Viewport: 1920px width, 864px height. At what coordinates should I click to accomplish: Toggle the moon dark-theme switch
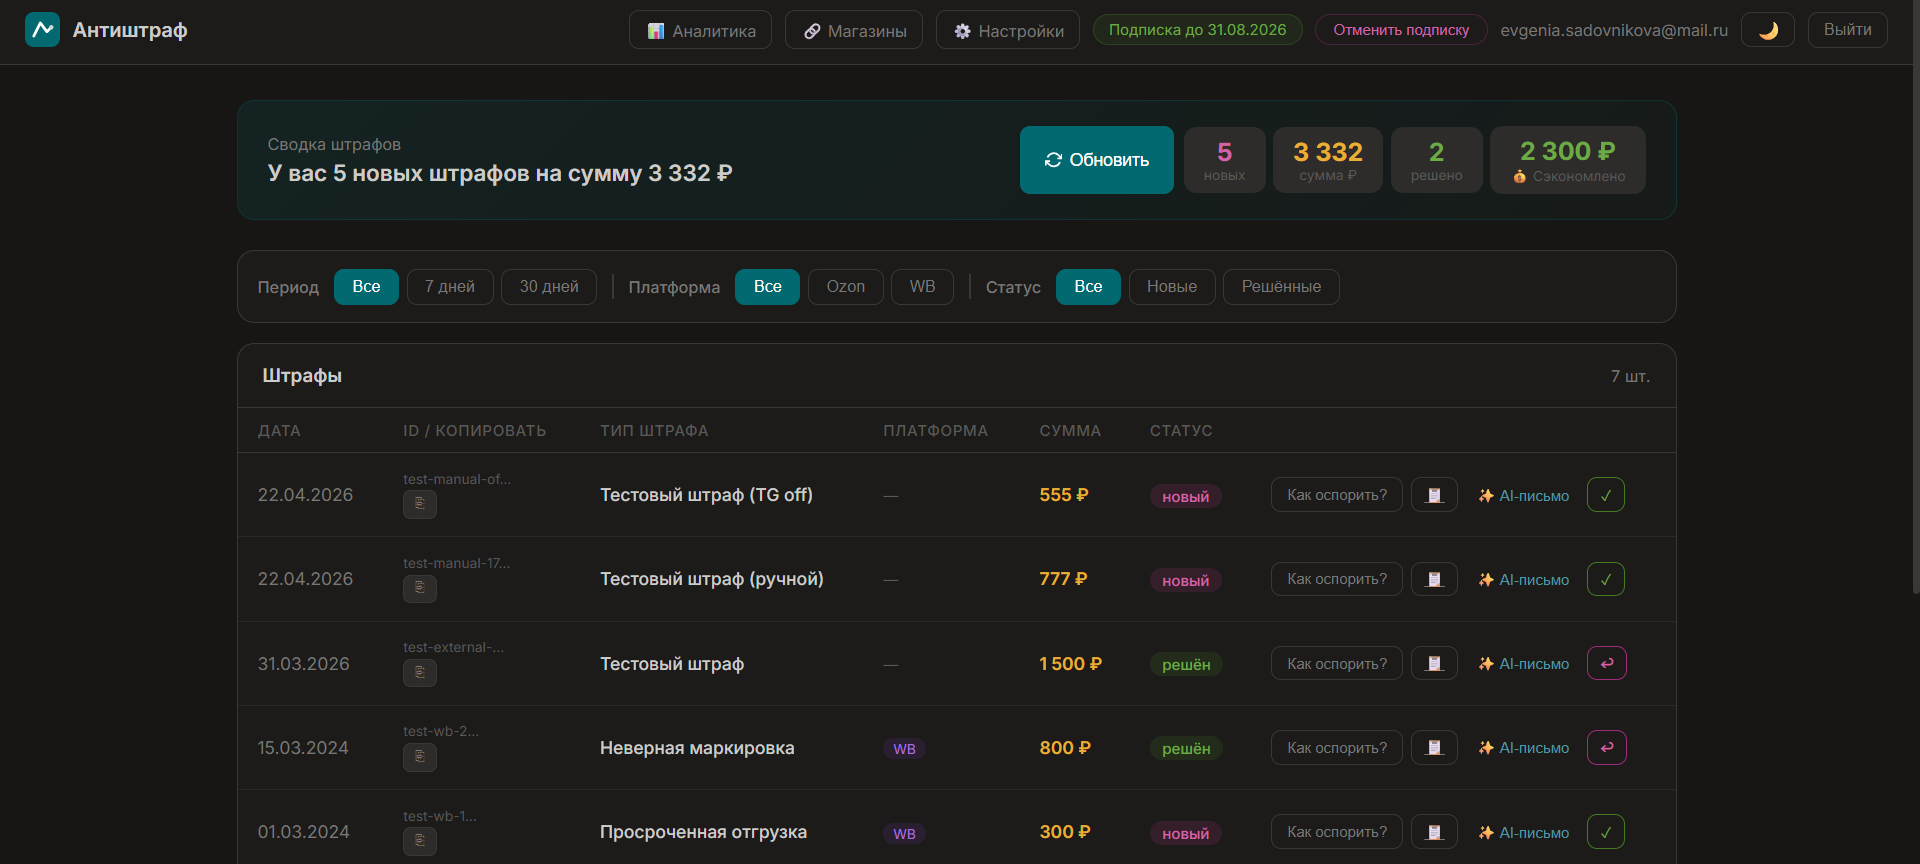click(1768, 30)
